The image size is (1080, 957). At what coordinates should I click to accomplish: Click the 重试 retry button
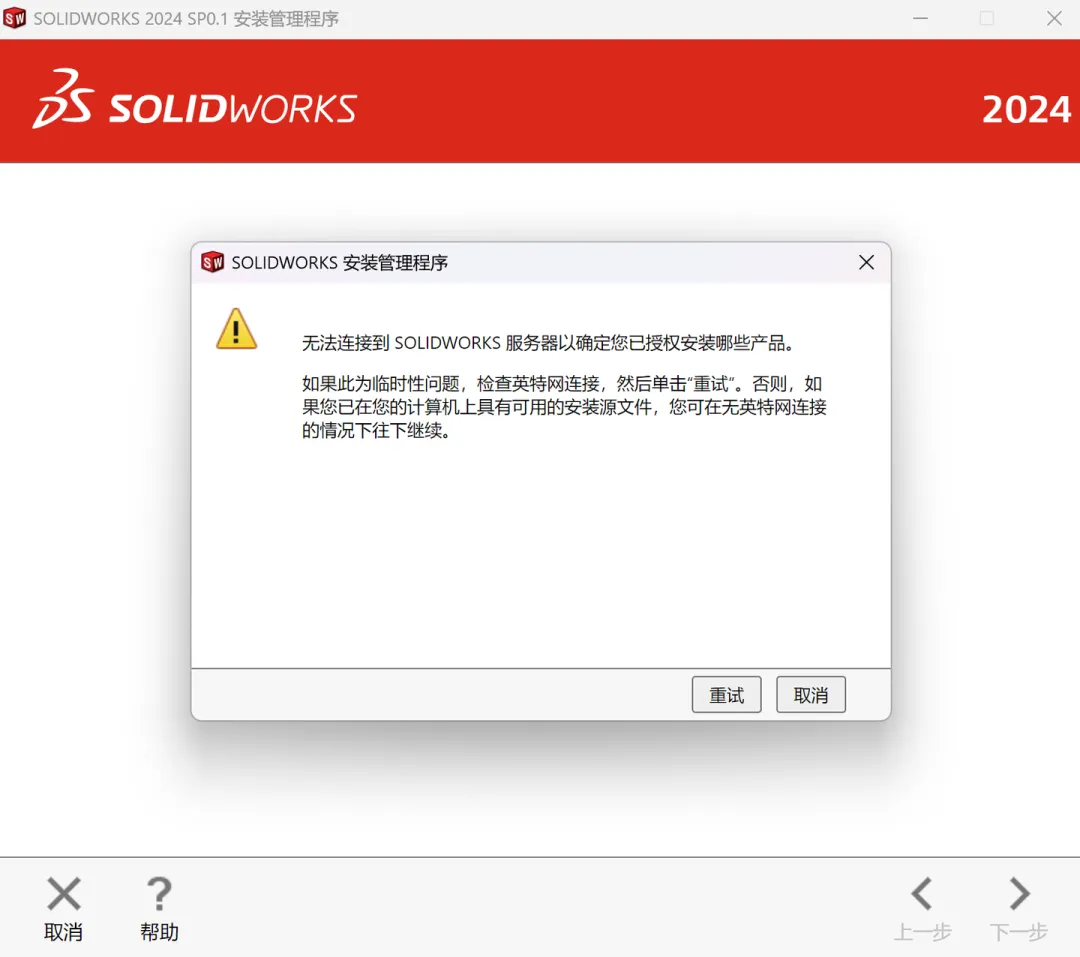[726, 694]
